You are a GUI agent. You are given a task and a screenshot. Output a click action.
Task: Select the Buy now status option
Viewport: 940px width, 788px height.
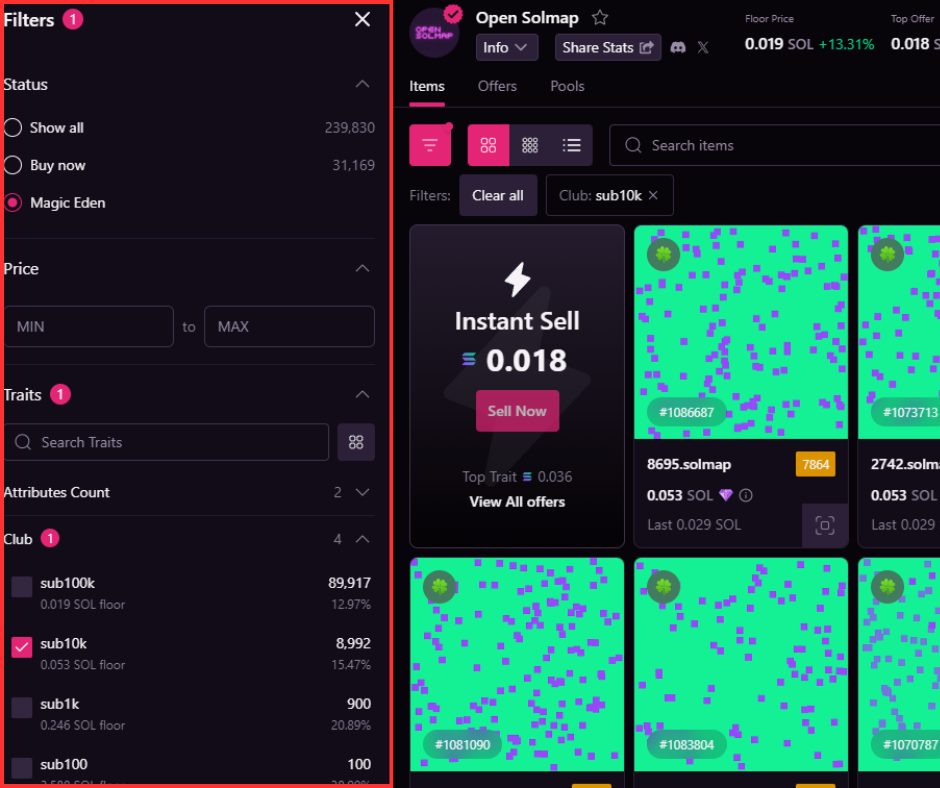click(x=13, y=165)
